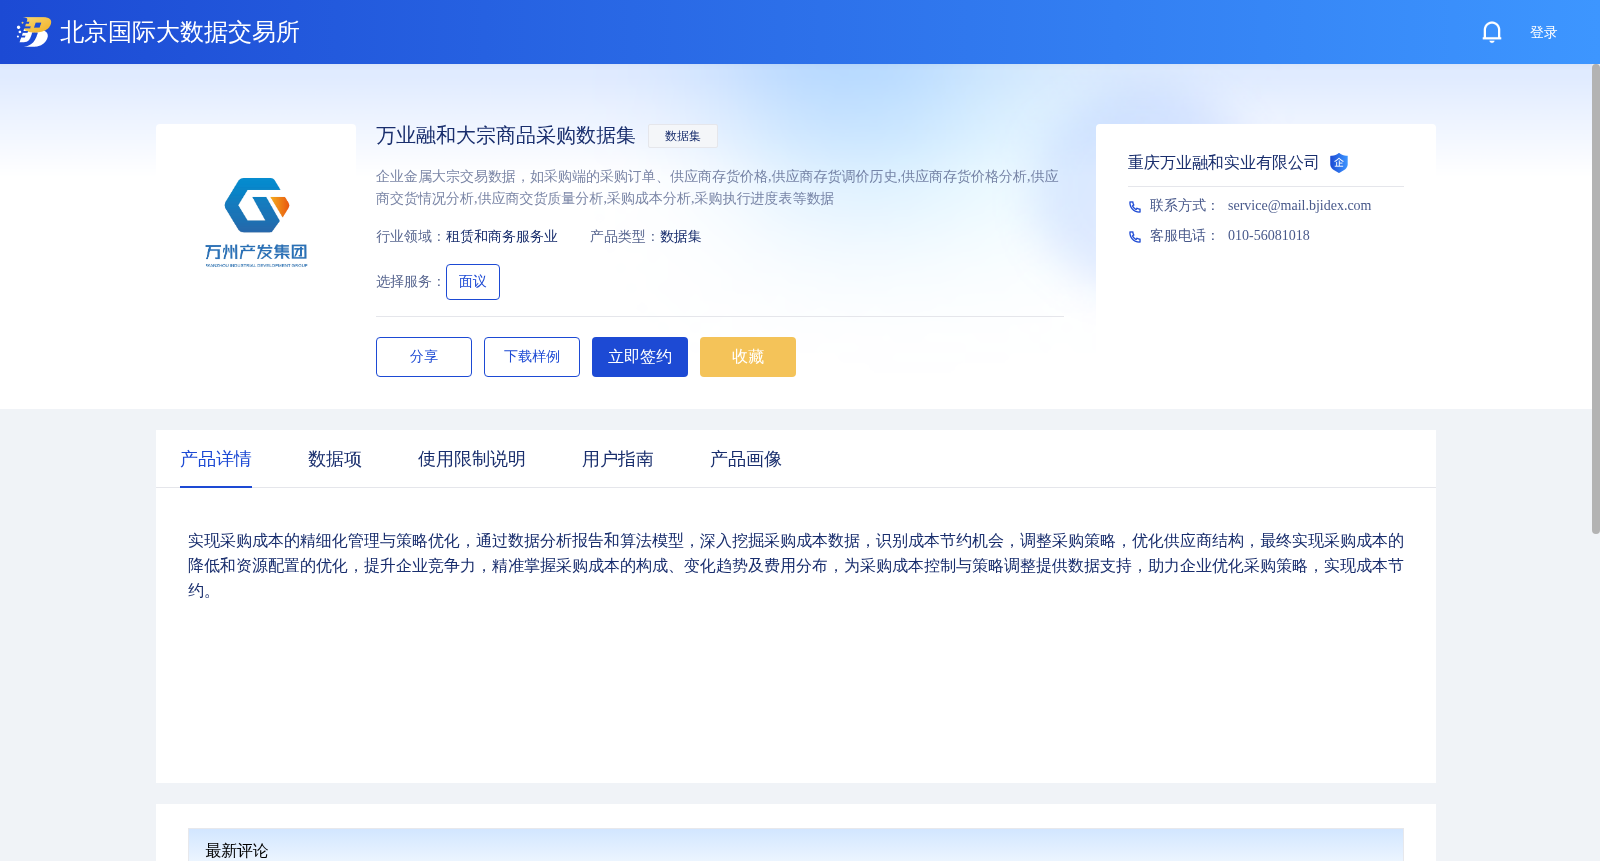Image resolution: width=1600 pixels, height=861 pixels.
Task: Click the service@mail.bjidex.com email text
Action: coord(1299,206)
